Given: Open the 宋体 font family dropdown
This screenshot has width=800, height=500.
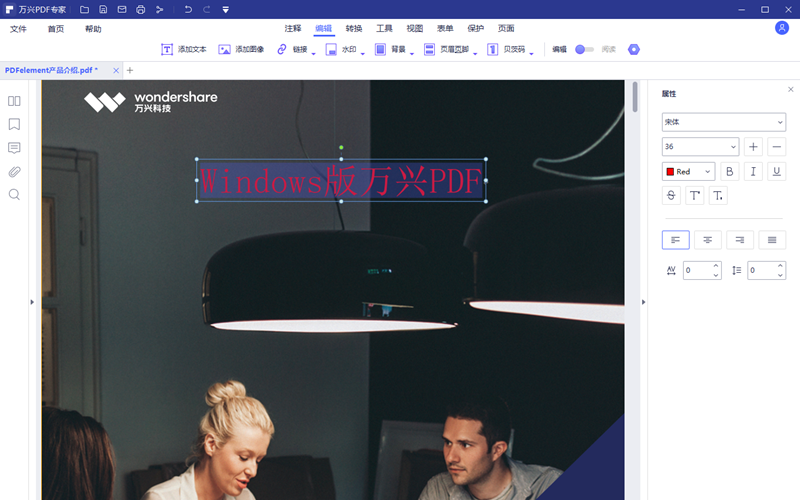Looking at the screenshot, I should (x=723, y=121).
